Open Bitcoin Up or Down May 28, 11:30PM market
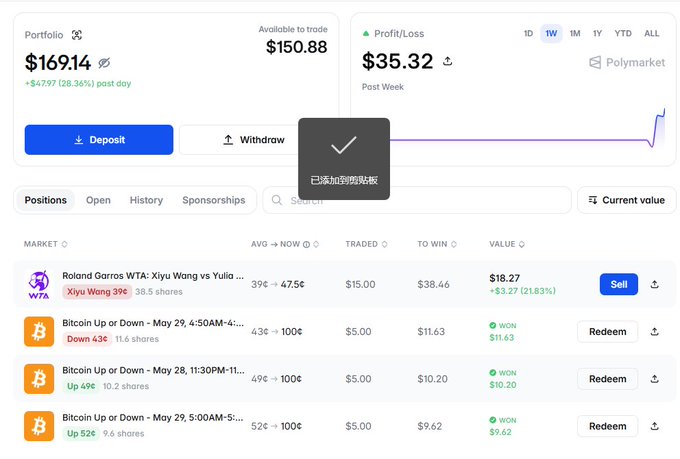680x459 pixels. (153, 370)
